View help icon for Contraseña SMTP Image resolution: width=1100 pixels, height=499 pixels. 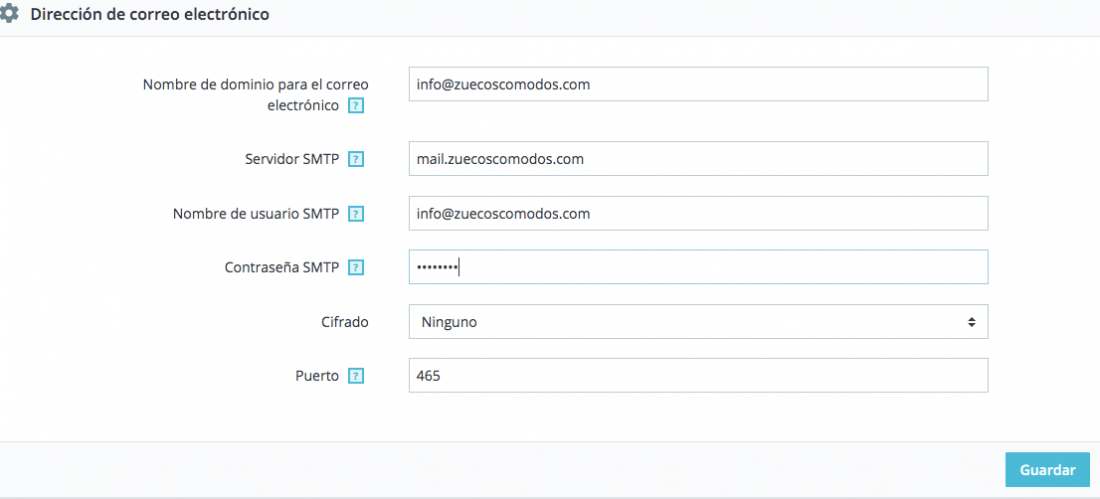356,267
